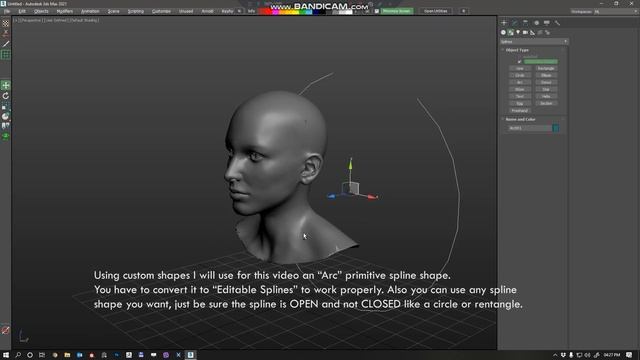Click the Donut spline button

click(546, 82)
